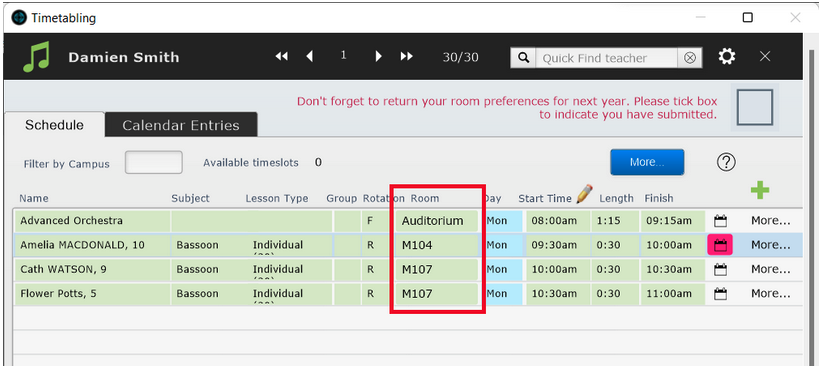This screenshot has width=823, height=366.
Task: Click the Name column header
Action: tap(34, 198)
